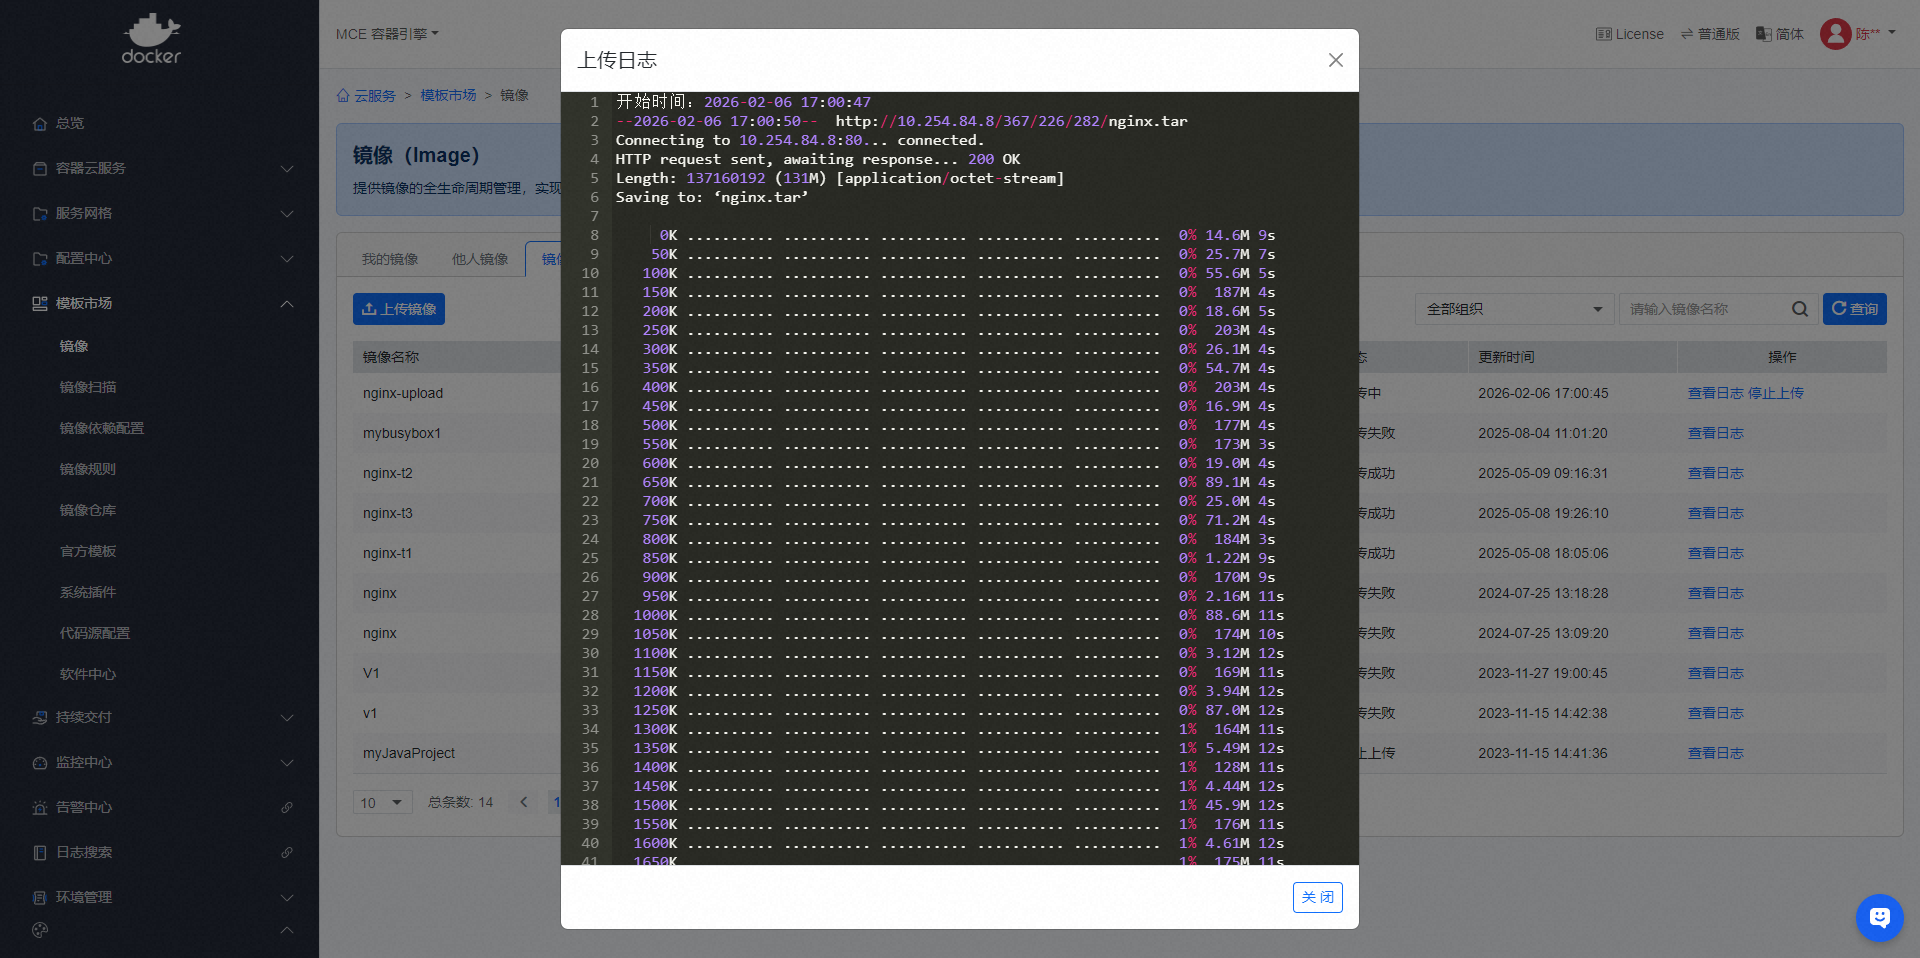Open the chat support robot icon

pos(1879,917)
